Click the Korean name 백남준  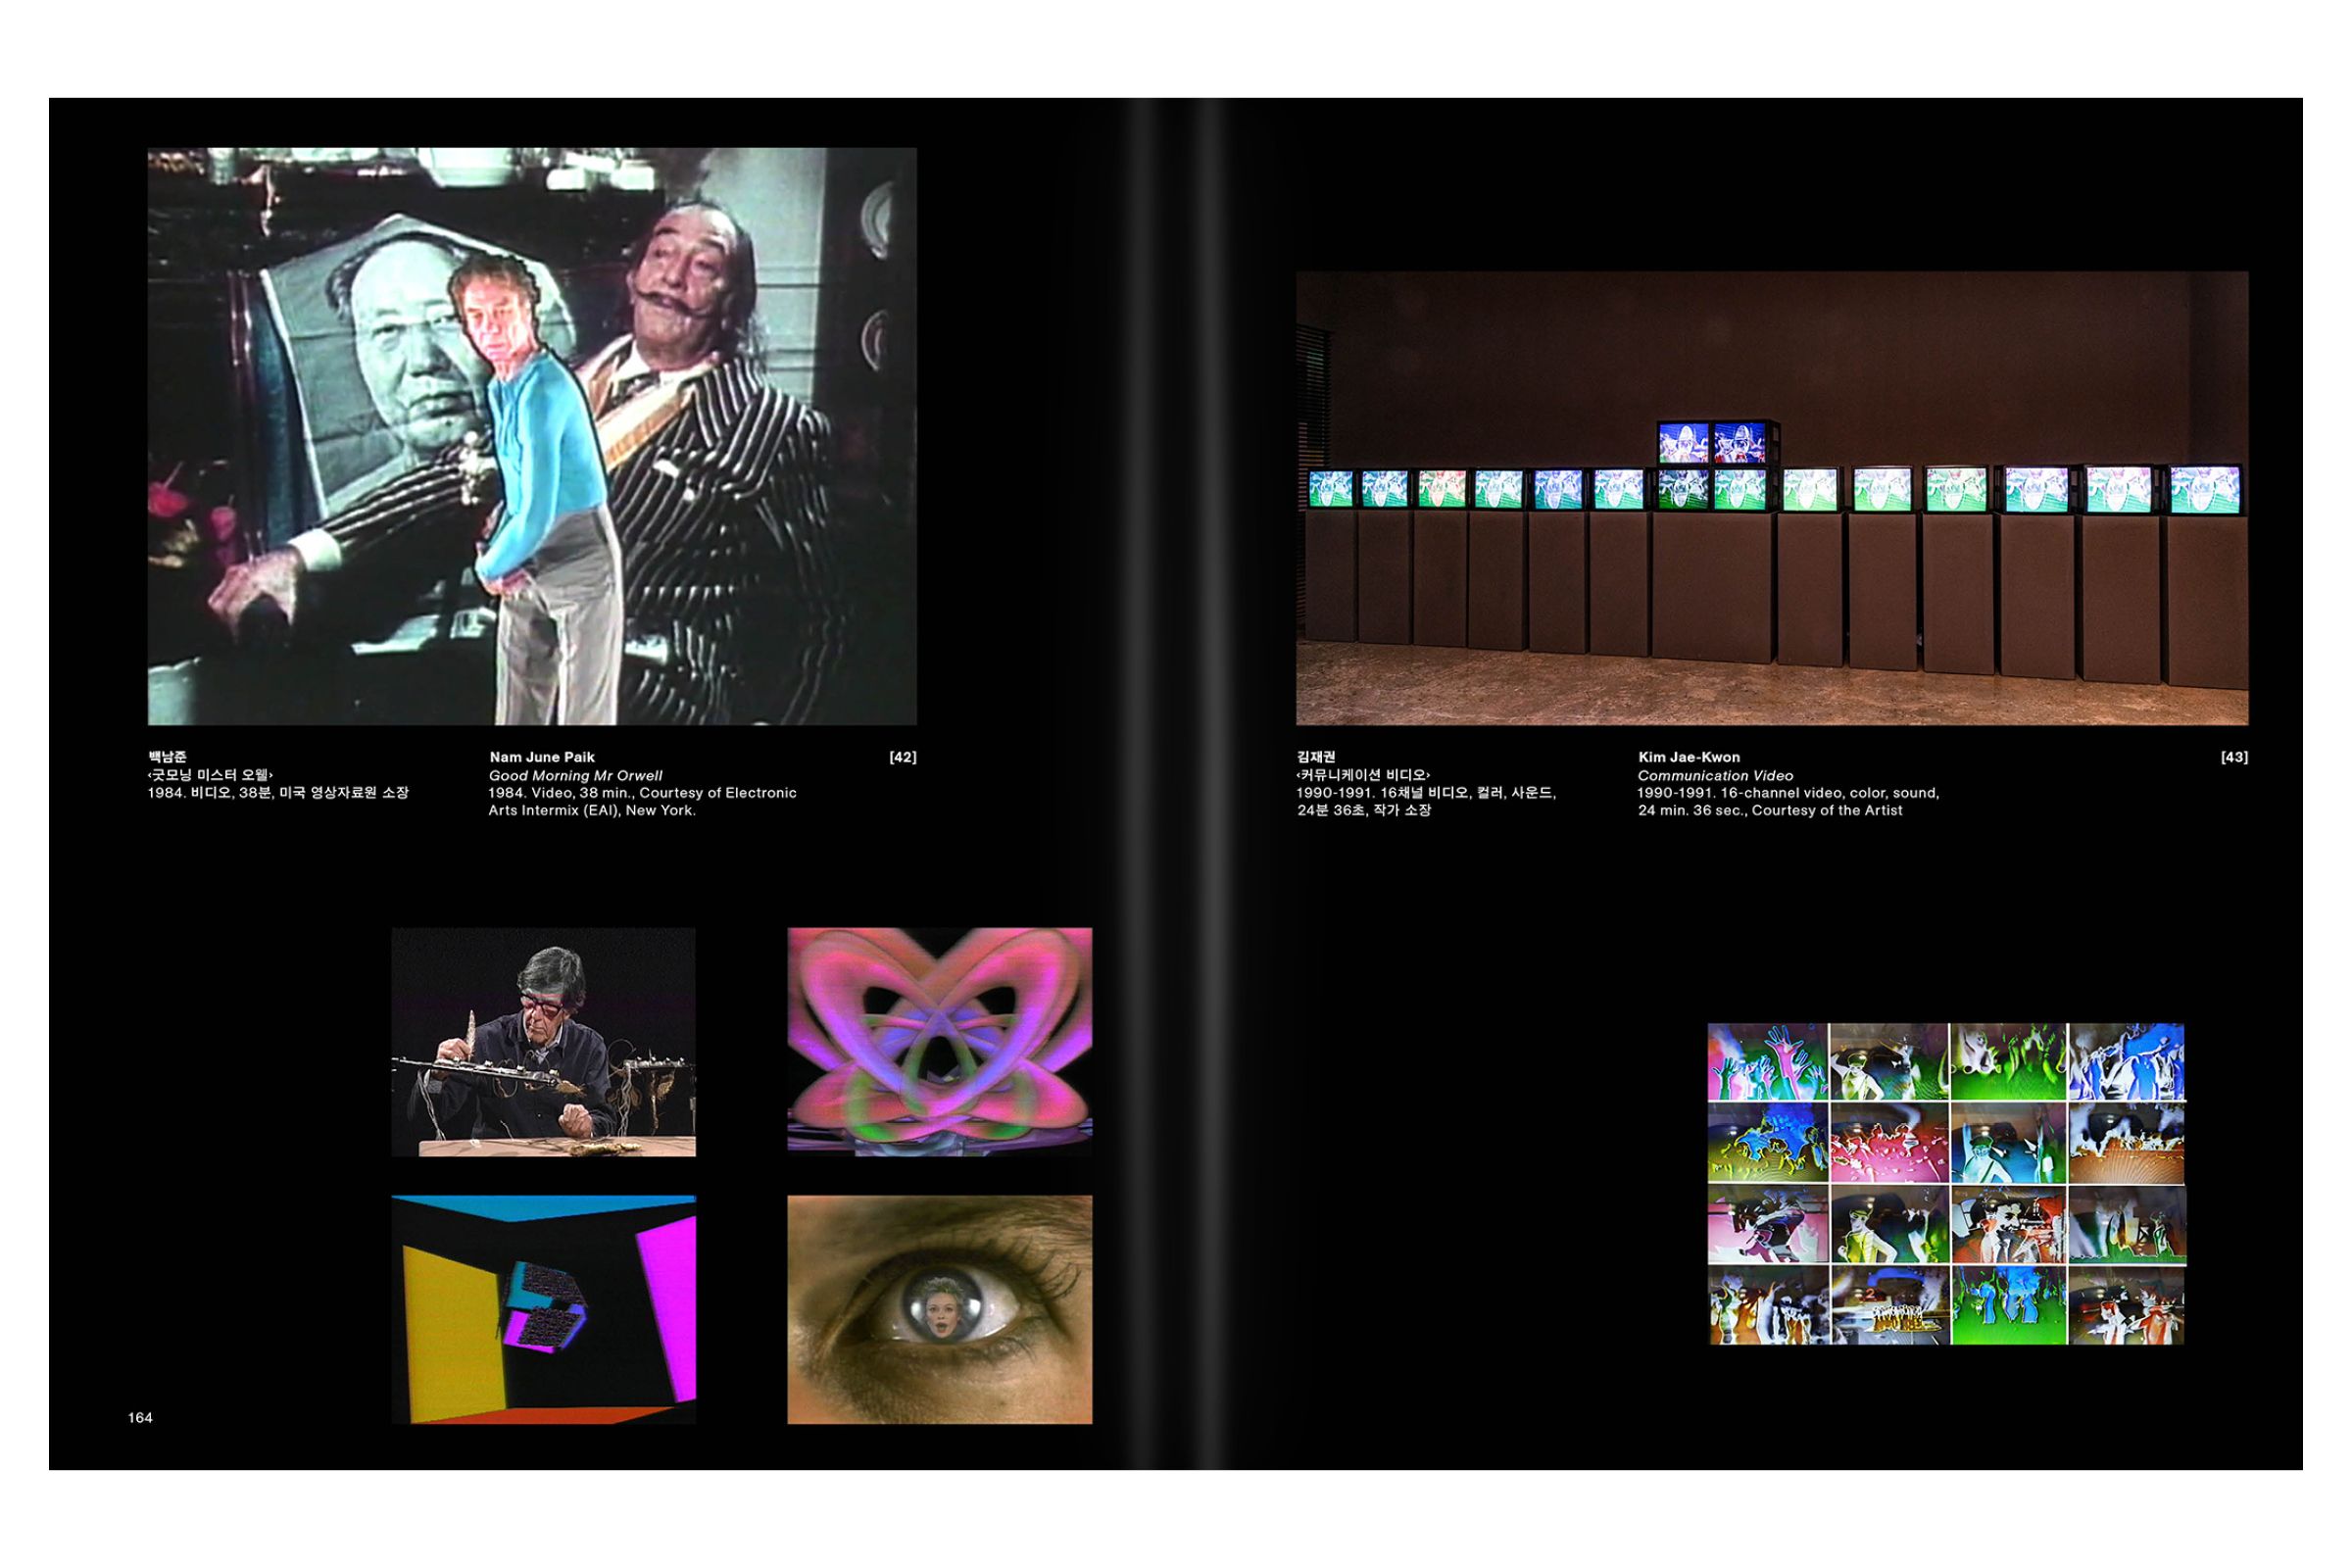[167, 757]
